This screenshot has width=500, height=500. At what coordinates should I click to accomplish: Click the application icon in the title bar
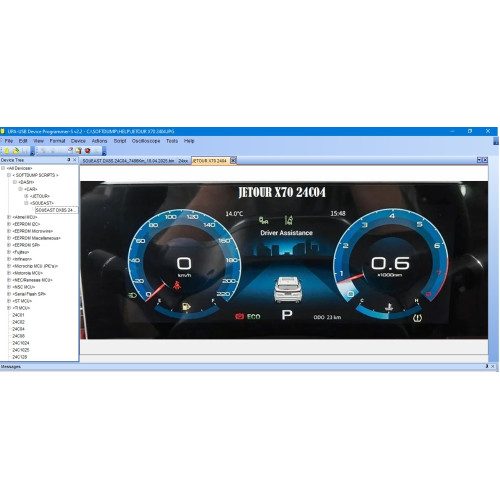[3, 131]
